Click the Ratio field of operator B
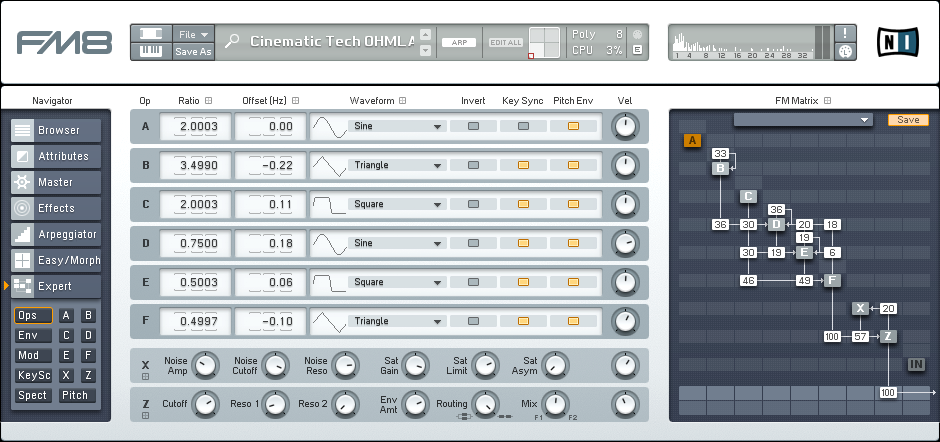940x442 pixels. pyautogui.click(x=195, y=165)
